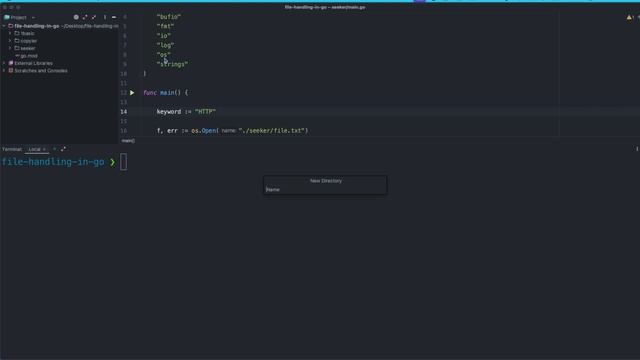Image resolution: width=640 pixels, height=360 pixels.
Task: Click the os.Open call on line 16
Action: click(x=204, y=131)
